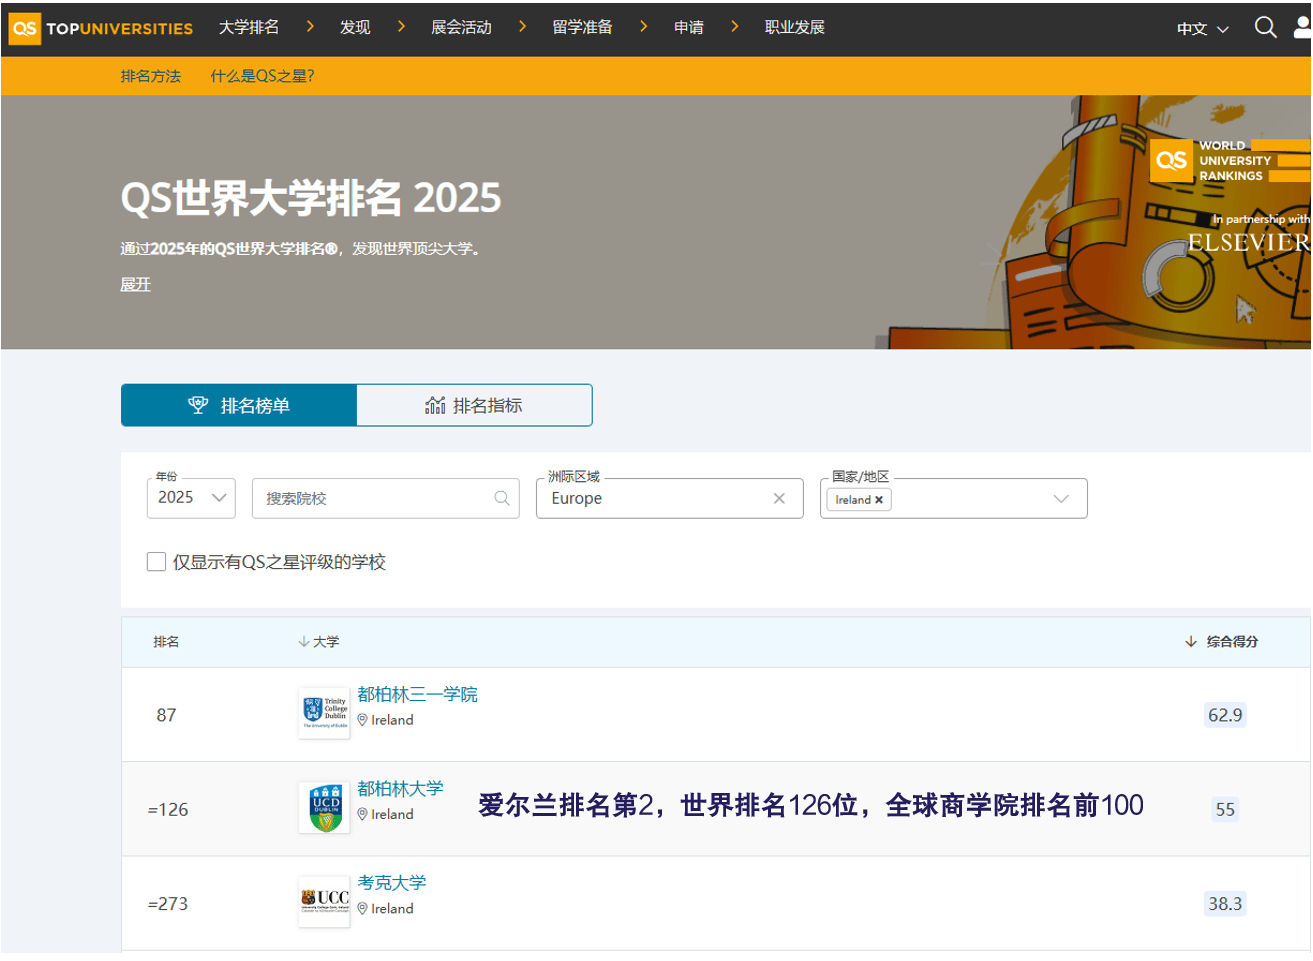Click the trophy icon in 排名榜单 tab

pyautogui.click(x=198, y=405)
